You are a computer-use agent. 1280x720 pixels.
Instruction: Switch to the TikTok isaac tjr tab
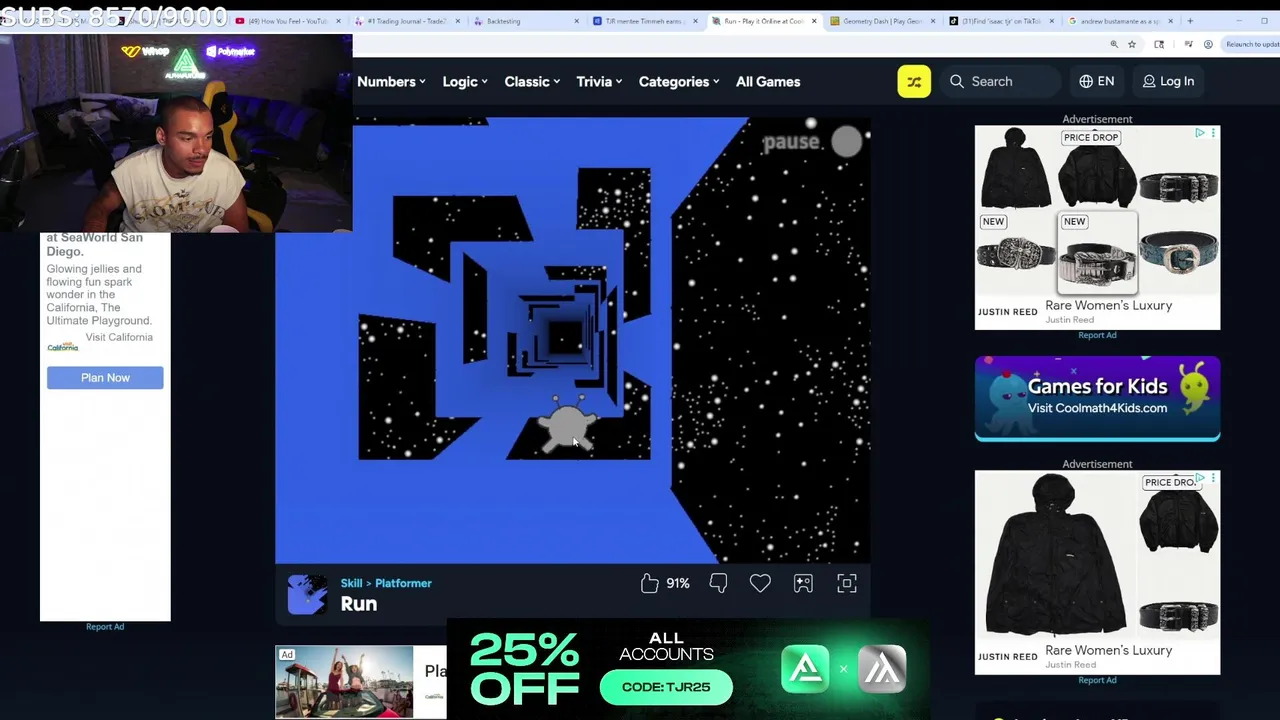point(1001,21)
